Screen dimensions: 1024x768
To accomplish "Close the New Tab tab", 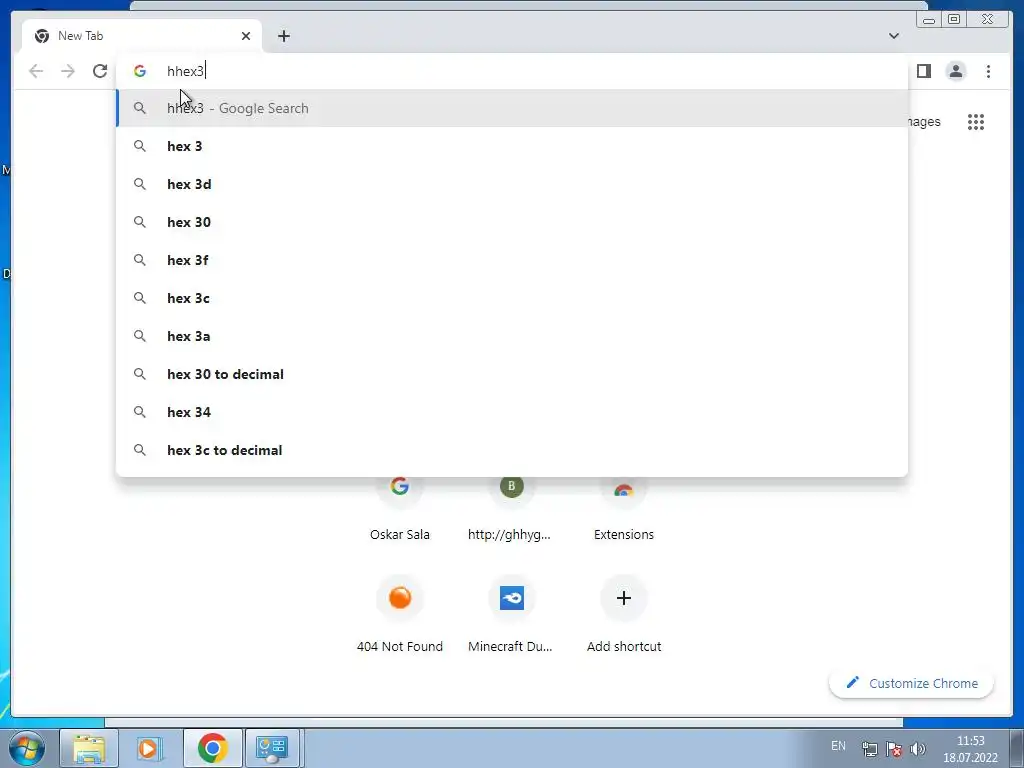I will click(246, 36).
